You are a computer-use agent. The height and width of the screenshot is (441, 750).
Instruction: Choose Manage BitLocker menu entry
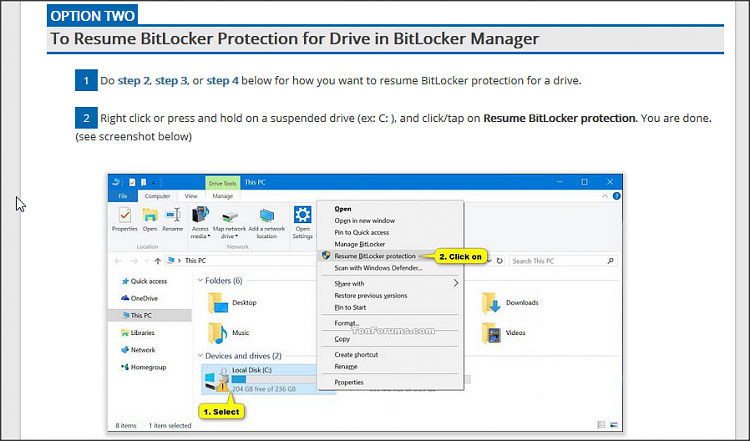click(360, 244)
